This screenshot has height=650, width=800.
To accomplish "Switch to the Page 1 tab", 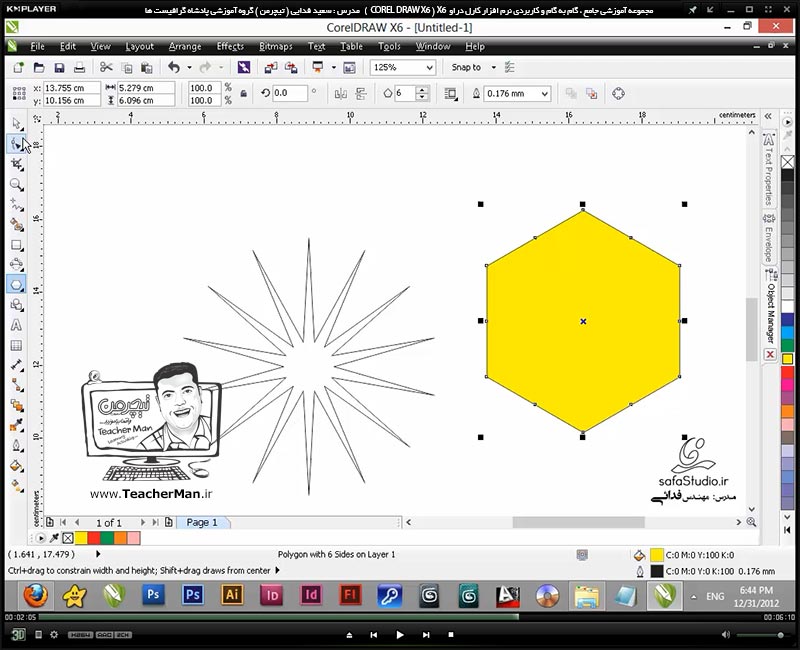I will (203, 522).
